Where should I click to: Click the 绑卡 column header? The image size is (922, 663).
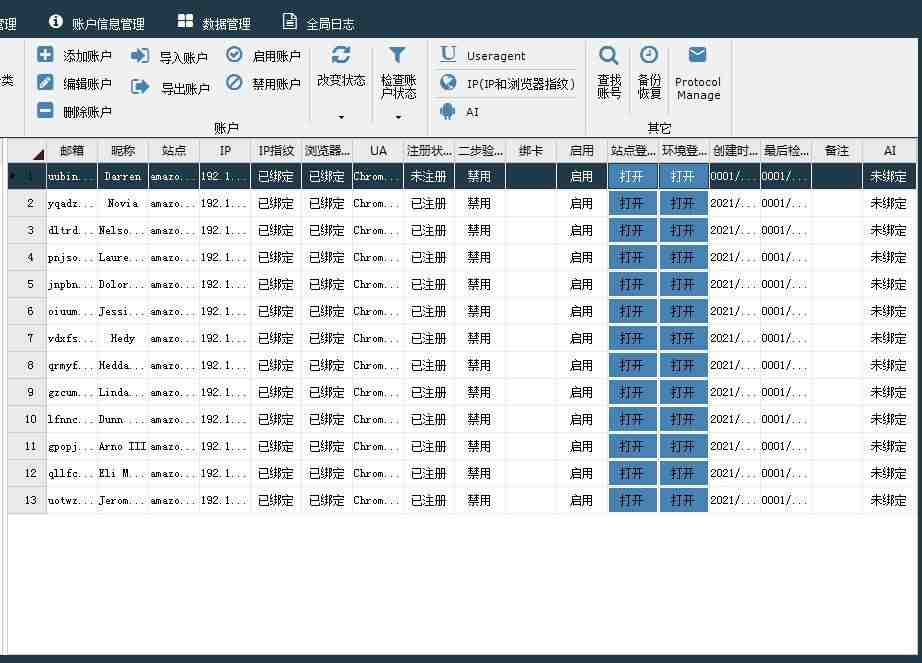tap(531, 151)
